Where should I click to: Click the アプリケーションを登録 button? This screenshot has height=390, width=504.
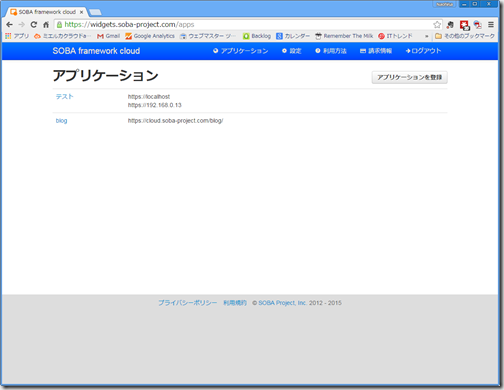click(409, 77)
